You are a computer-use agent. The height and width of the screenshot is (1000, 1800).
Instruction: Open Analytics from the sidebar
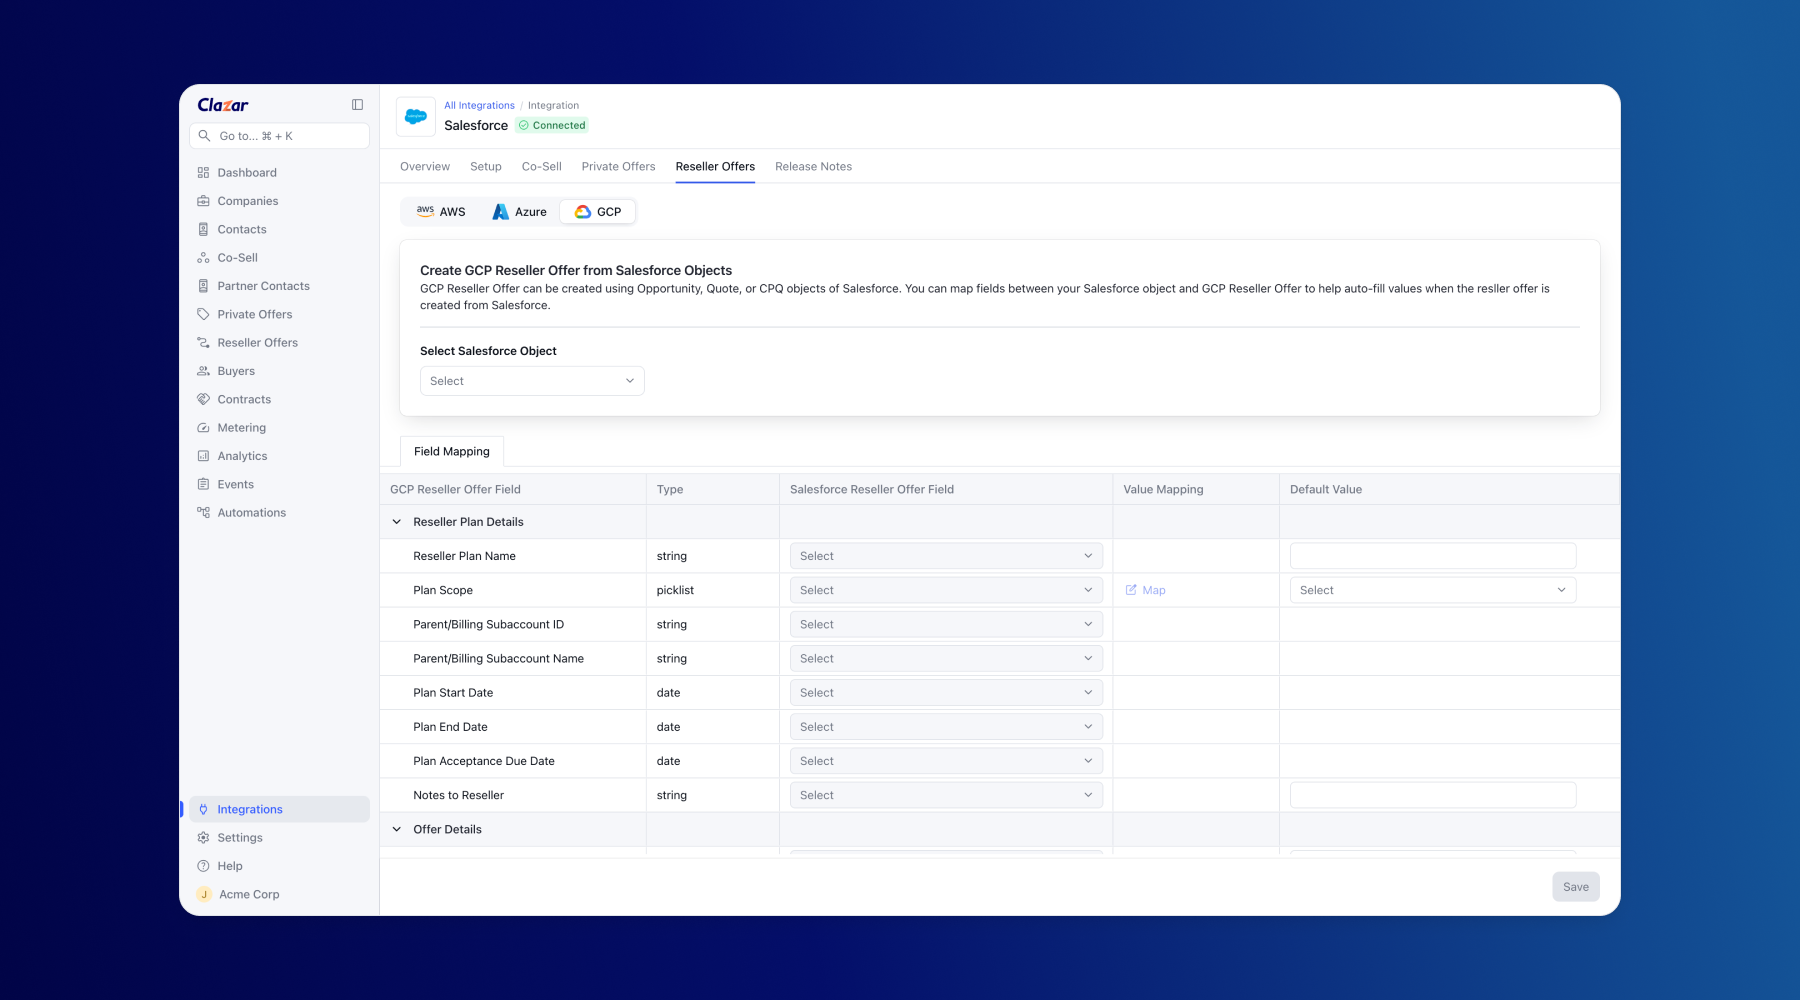[x=242, y=456]
